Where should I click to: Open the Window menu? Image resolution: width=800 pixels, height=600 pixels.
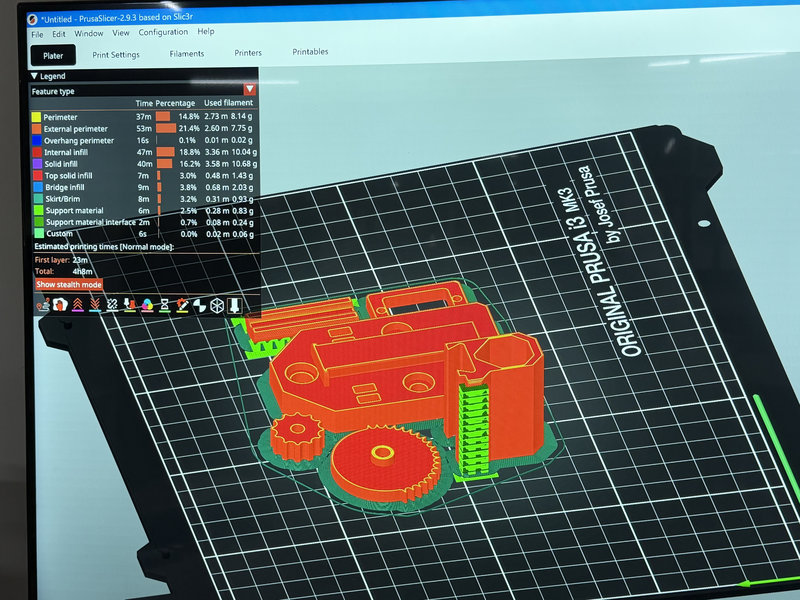89,33
